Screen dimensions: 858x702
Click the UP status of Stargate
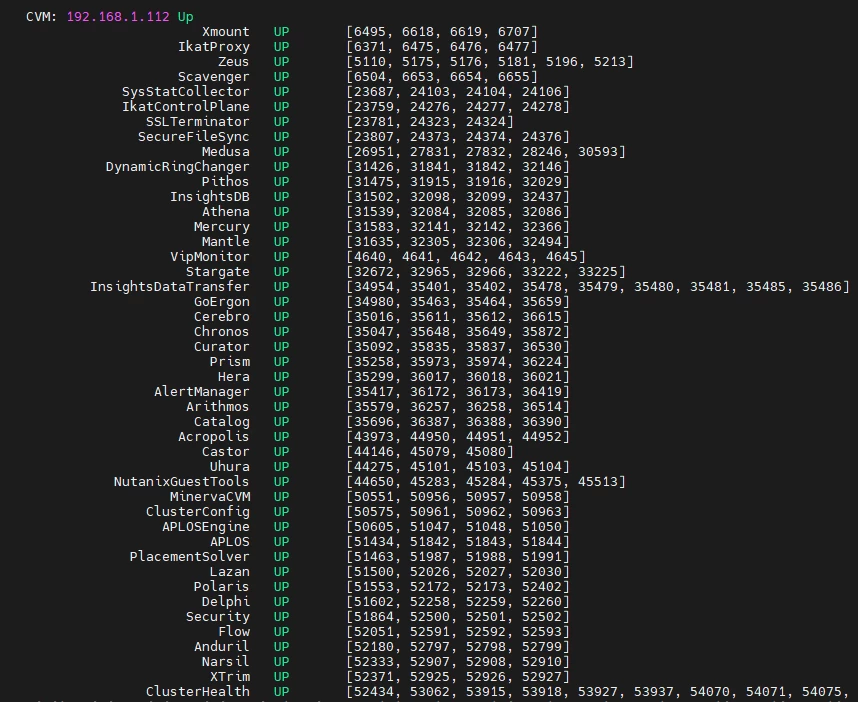pyautogui.click(x=281, y=272)
